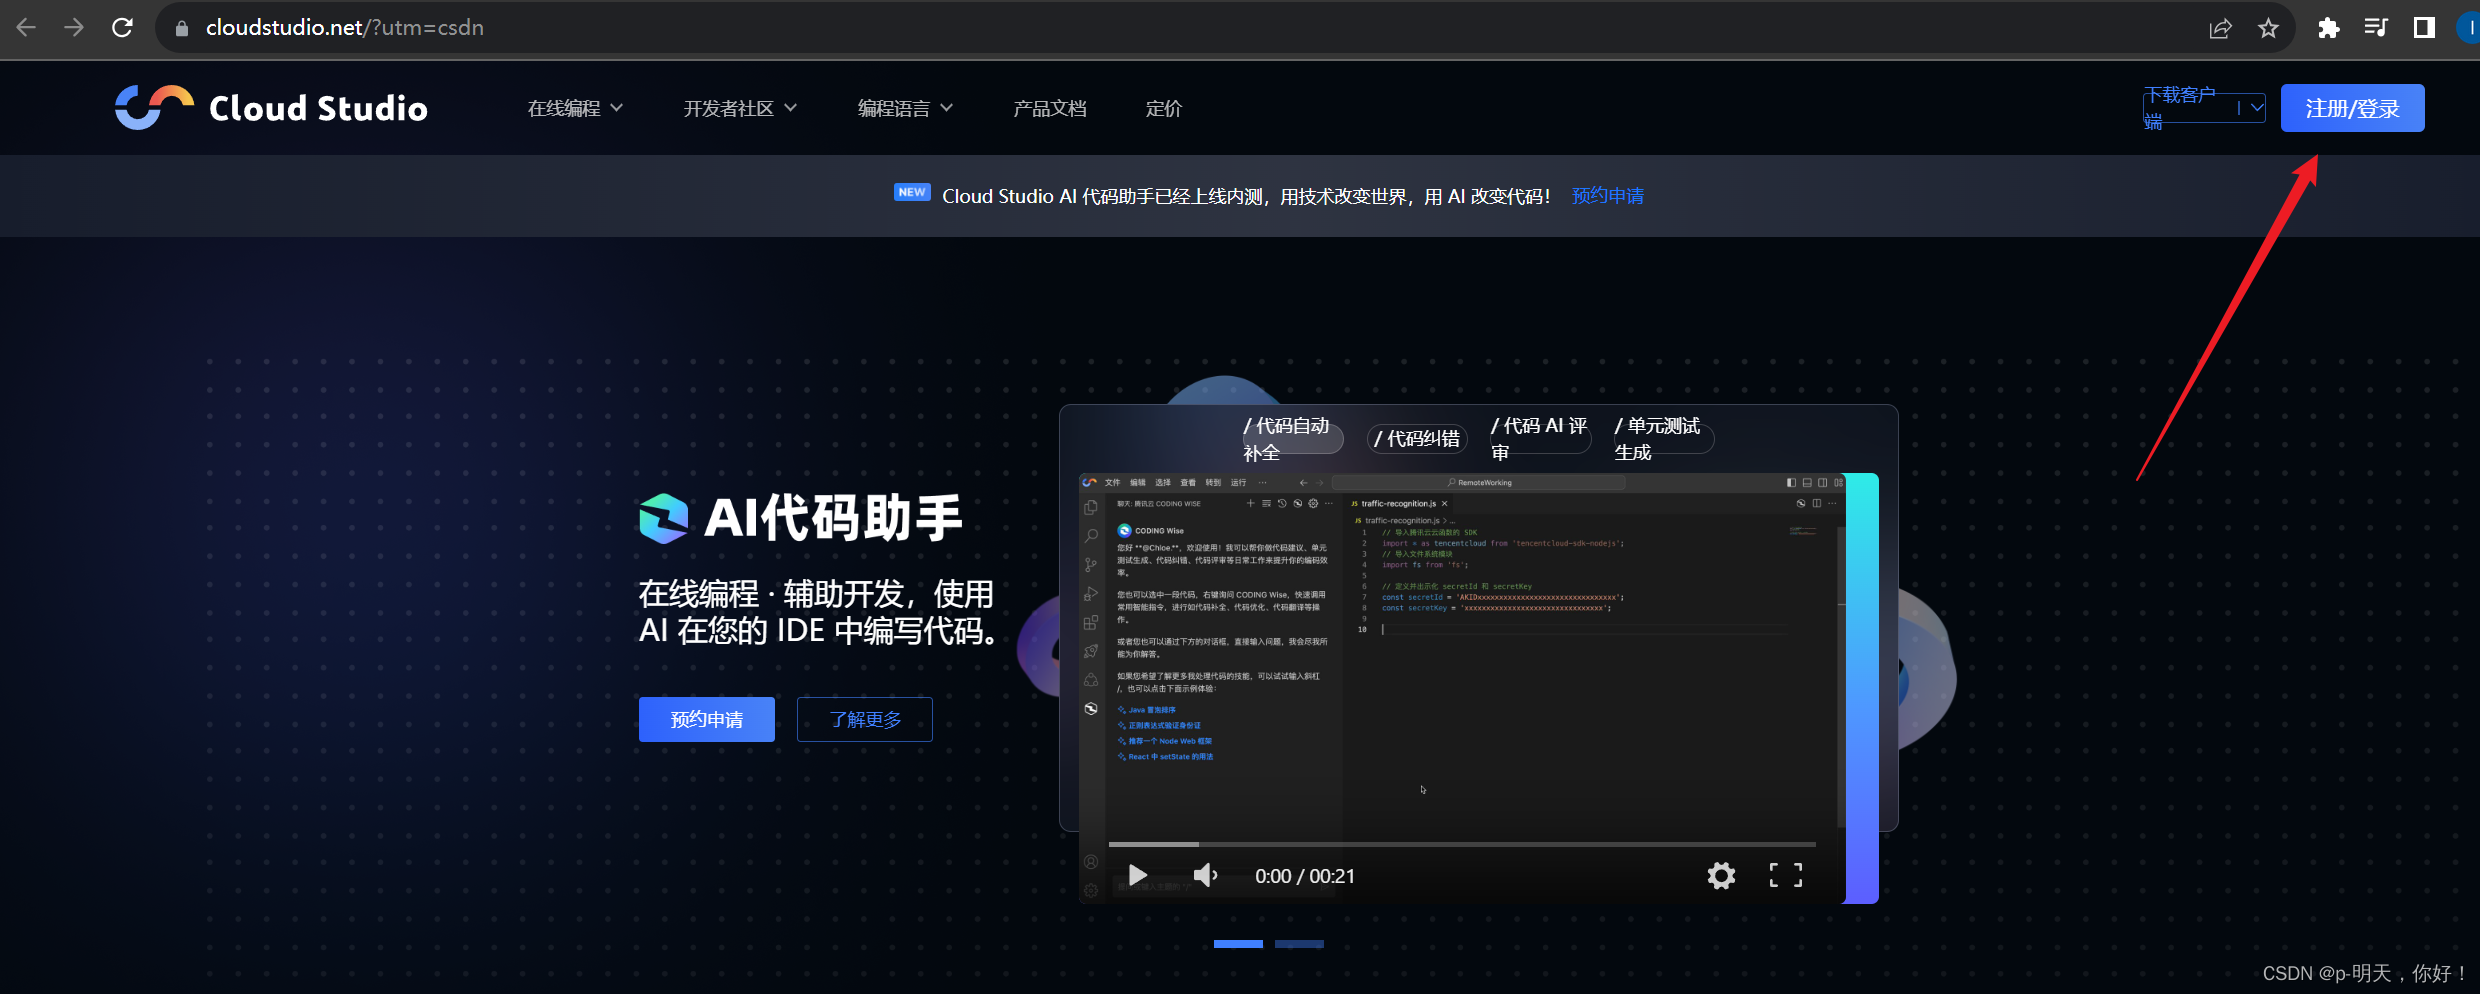Open the browser profile avatar

(x=2468, y=28)
